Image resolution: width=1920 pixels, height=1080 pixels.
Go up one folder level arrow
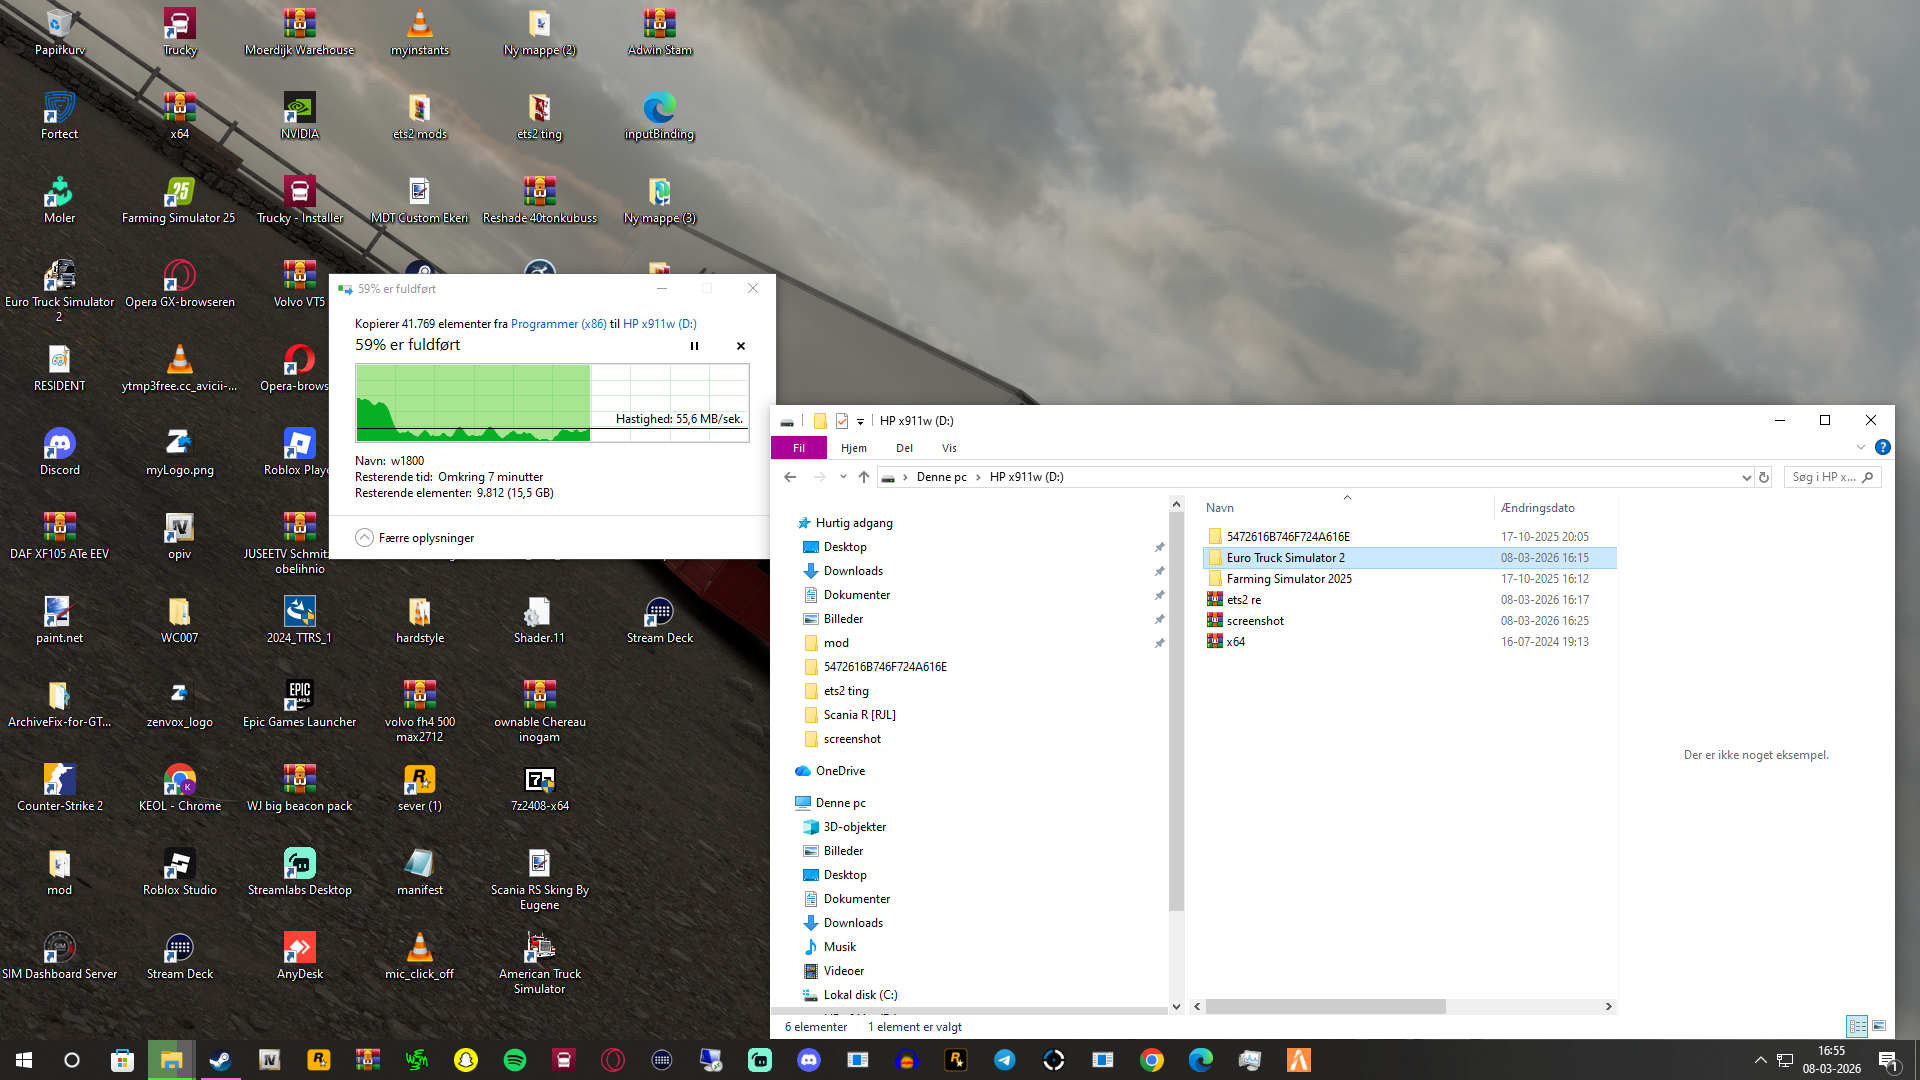pos(864,477)
